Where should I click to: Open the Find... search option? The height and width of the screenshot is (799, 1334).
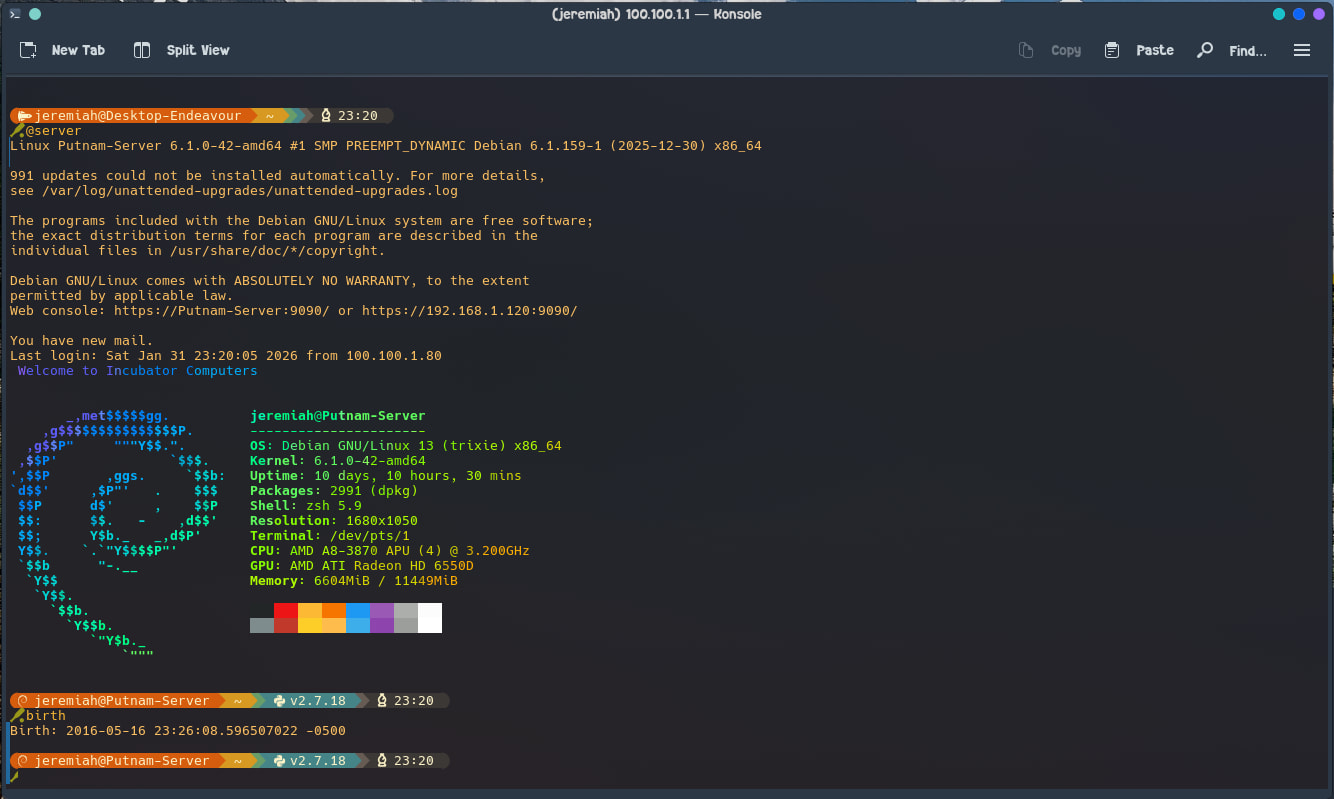(1247, 50)
